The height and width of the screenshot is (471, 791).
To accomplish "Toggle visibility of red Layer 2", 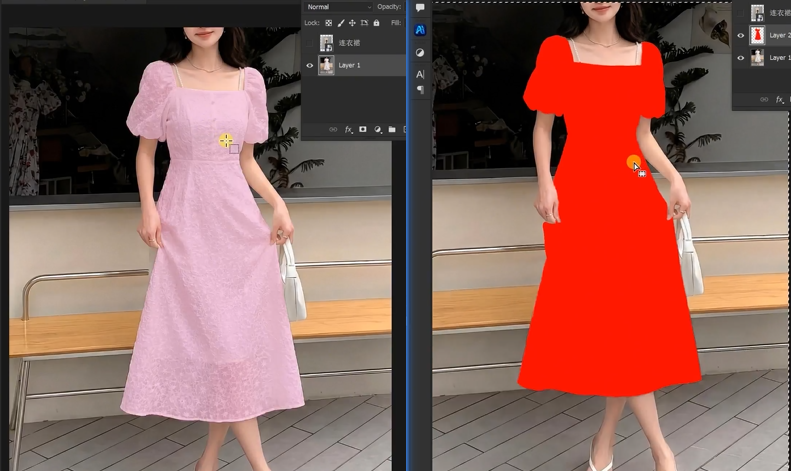I will click(x=741, y=35).
